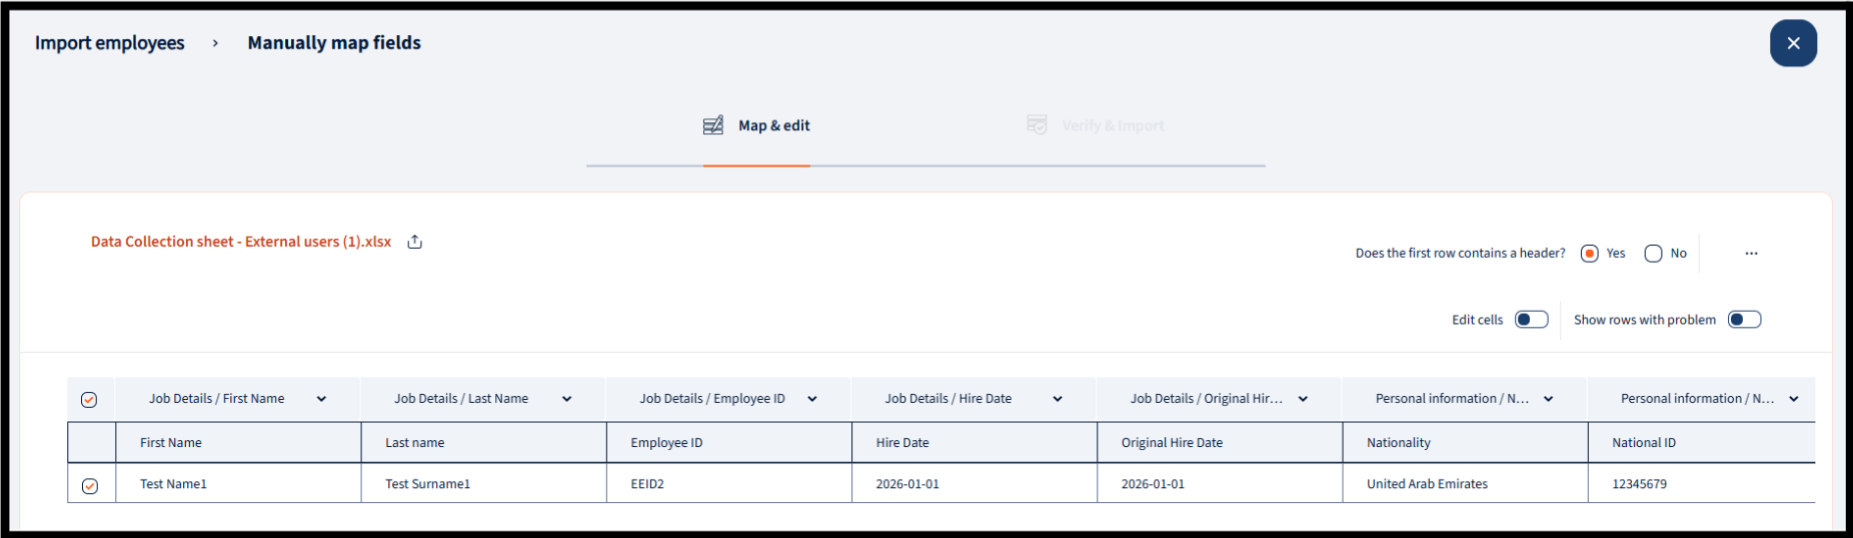
Task: Open the three-dots more options menu
Action: click(x=1751, y=253)
